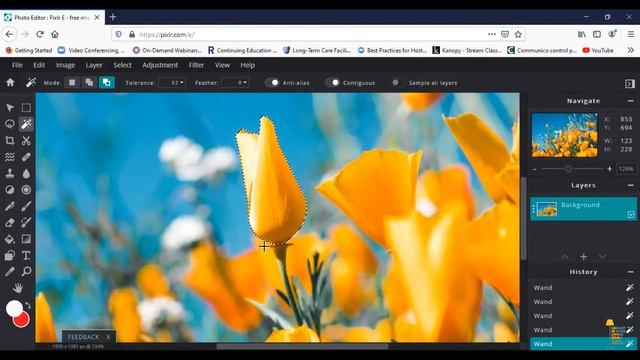Viewport: 640px width, 360px height.
Task: Show more bookmarks chevron
Action: [x=631, y=50]
